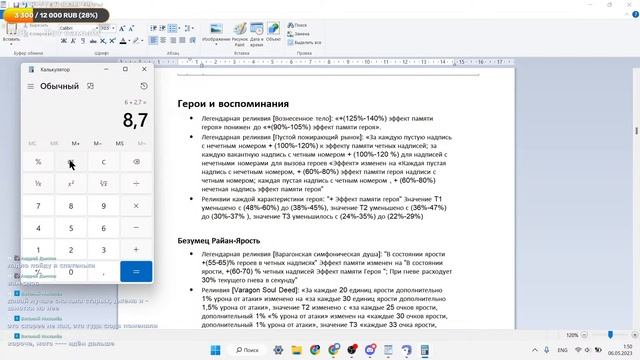Justify the text in WordPad
Image resolution: width=640 pixels, height=360 pixels.
[x=182, y=40]
